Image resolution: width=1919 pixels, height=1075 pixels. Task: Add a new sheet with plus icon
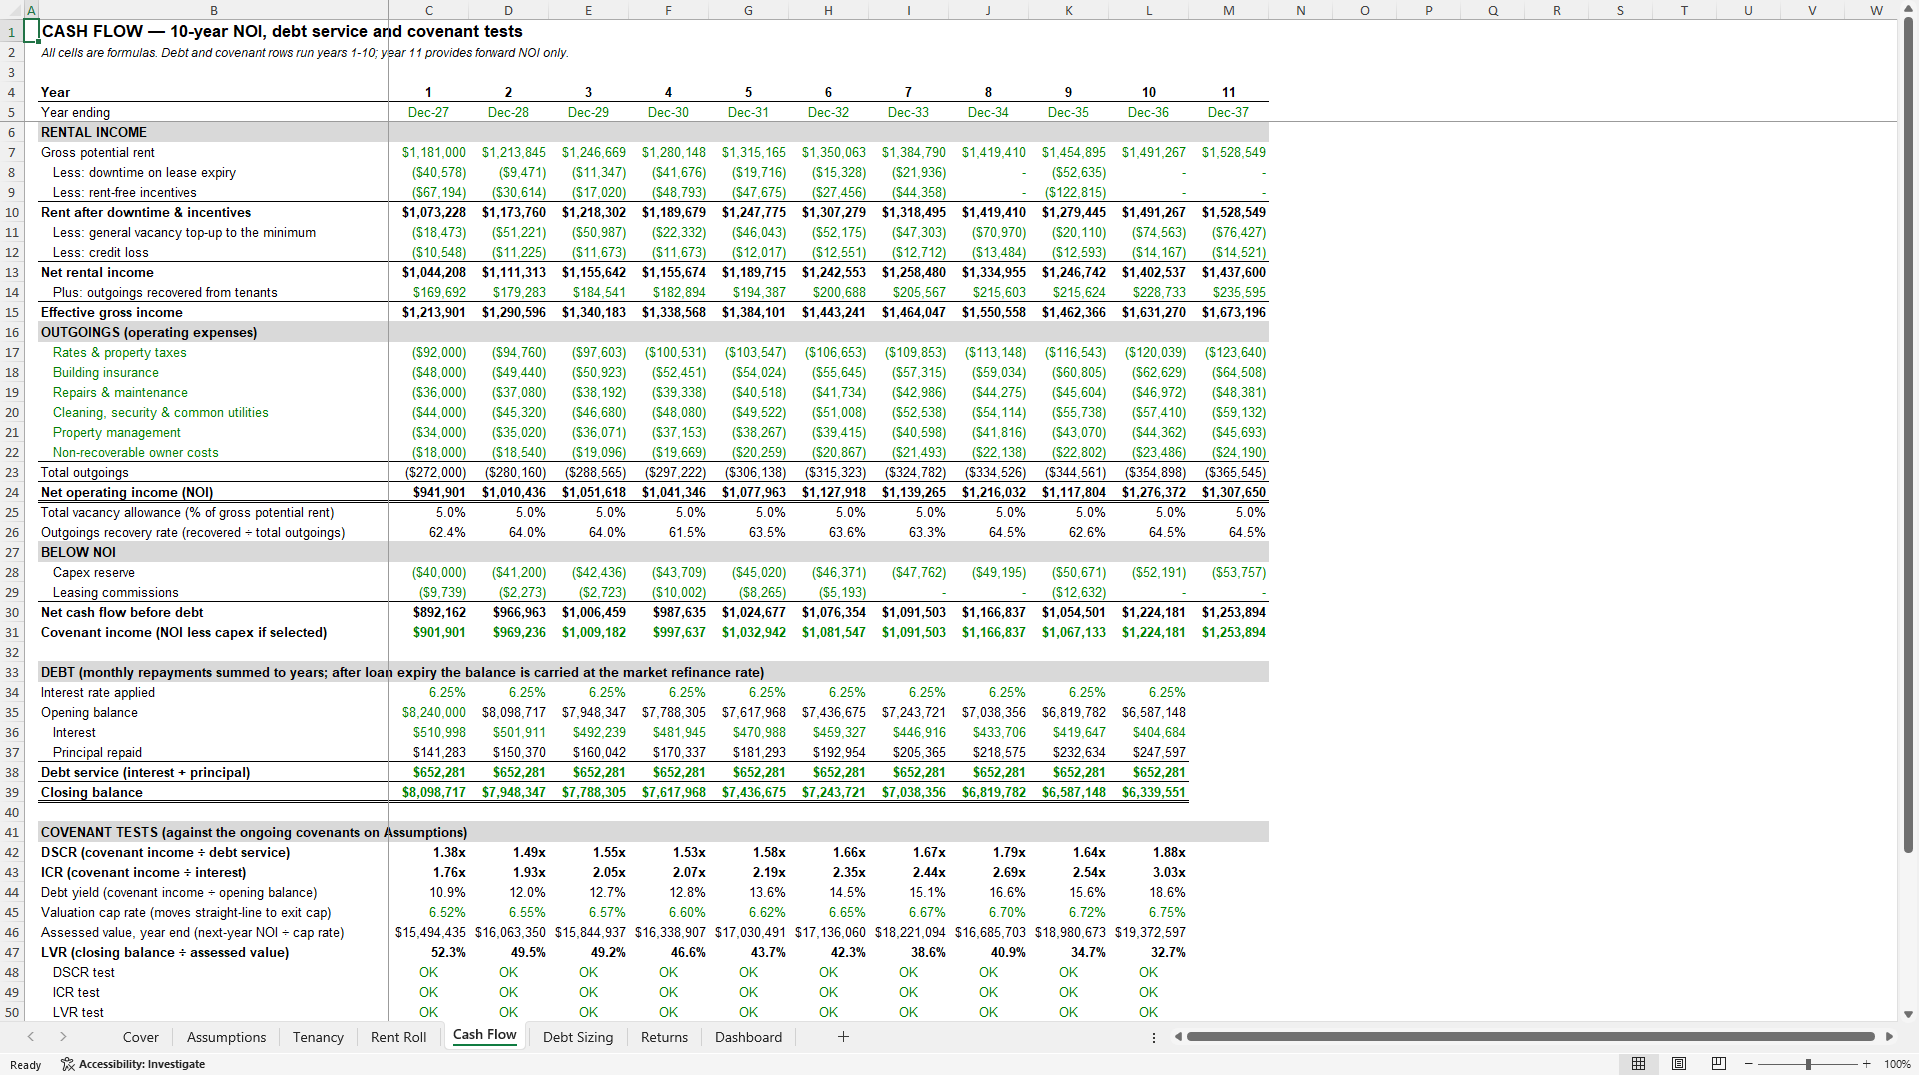coord(843,1037)
